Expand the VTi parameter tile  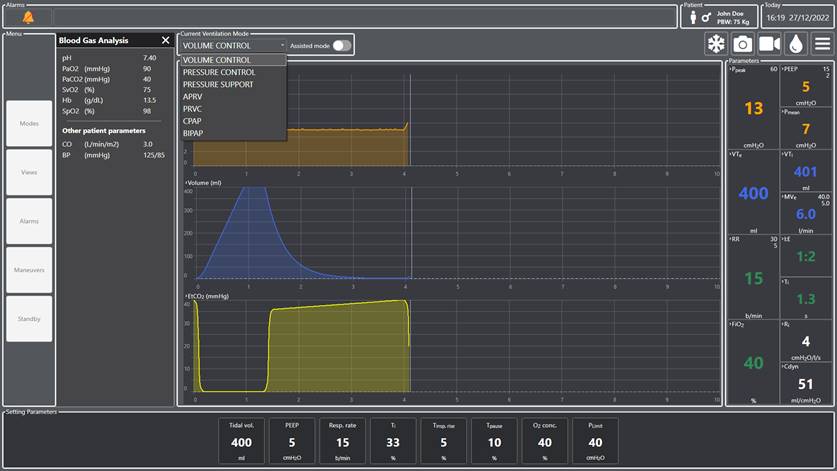click(806, 171)
